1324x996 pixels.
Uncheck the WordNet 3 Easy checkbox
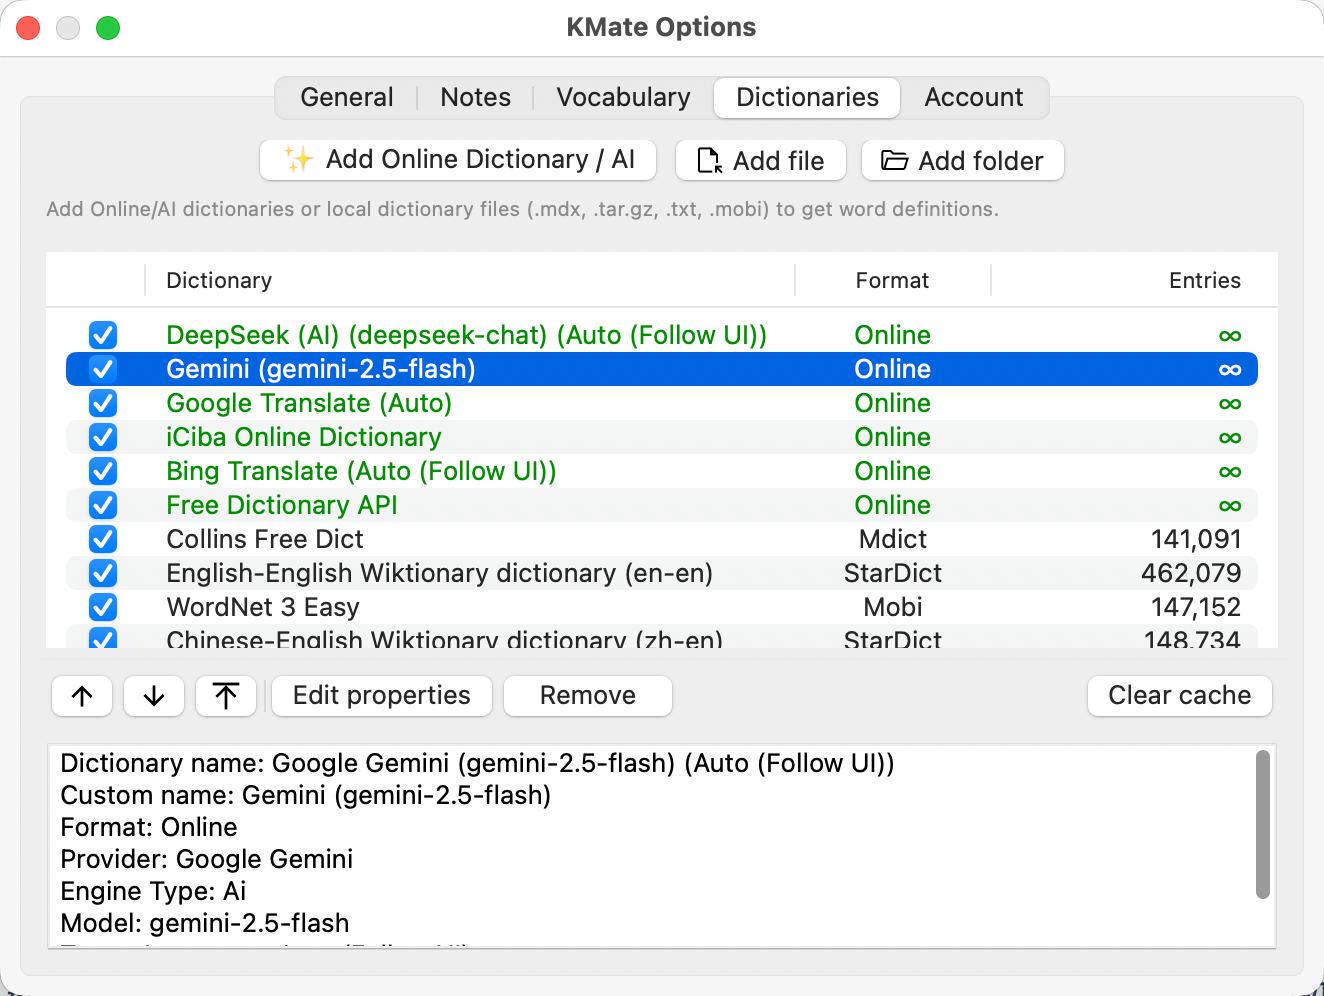[x=103, y=607]
